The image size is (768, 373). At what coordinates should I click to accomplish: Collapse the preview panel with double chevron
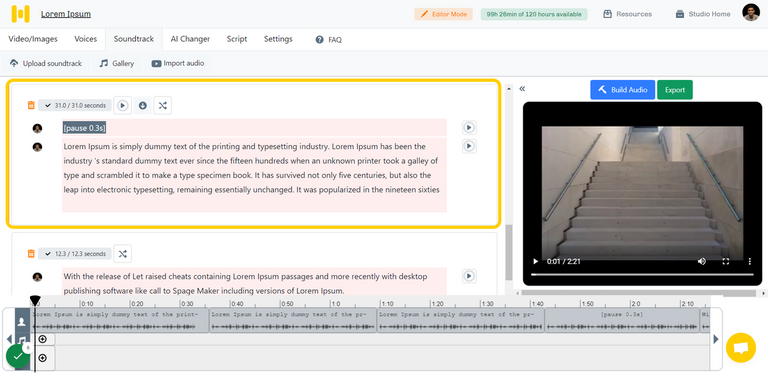click(x=522, y=89)
